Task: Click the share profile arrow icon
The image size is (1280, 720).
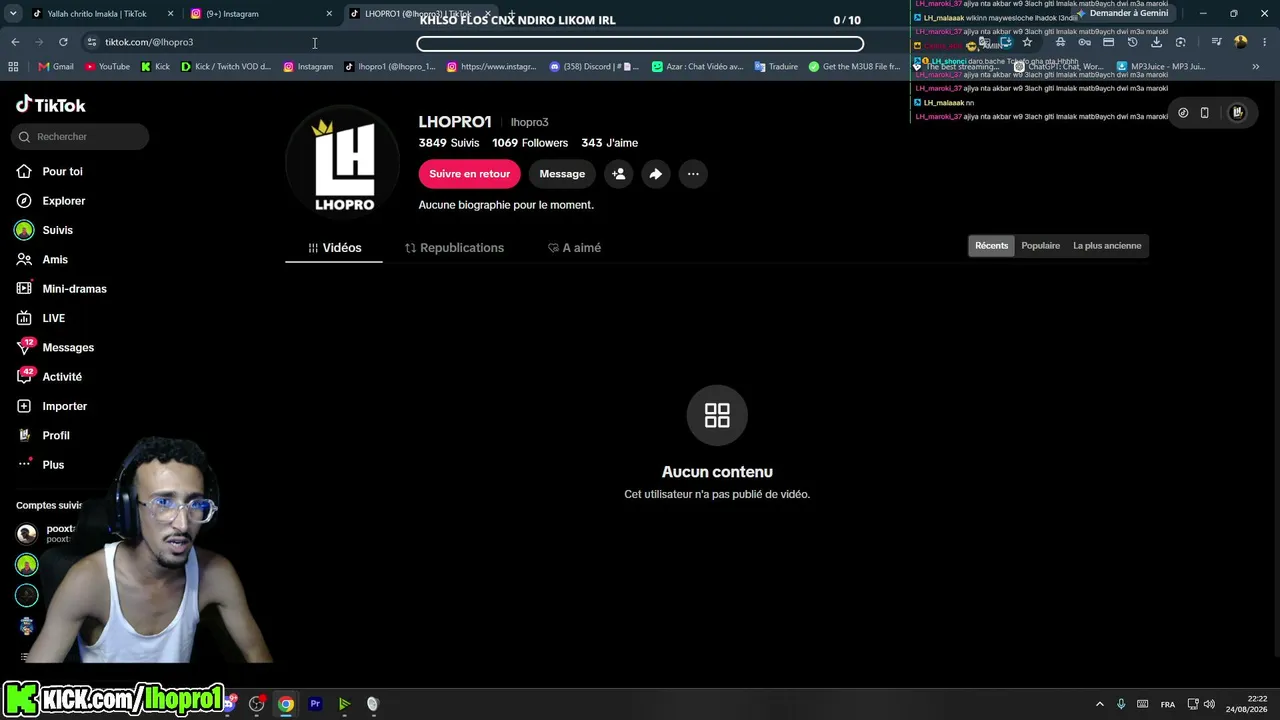Action: 655,174
